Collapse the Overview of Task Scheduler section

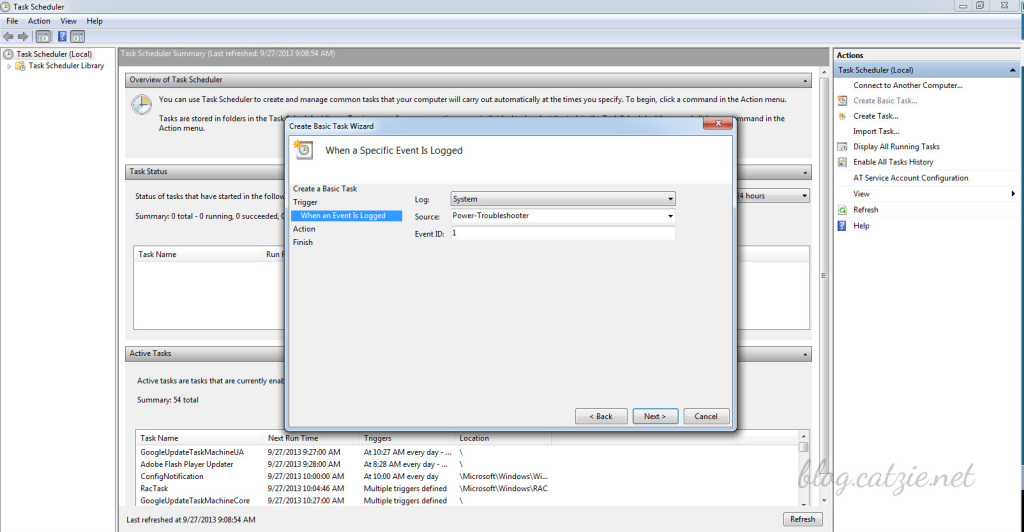(x=806, y=80)
